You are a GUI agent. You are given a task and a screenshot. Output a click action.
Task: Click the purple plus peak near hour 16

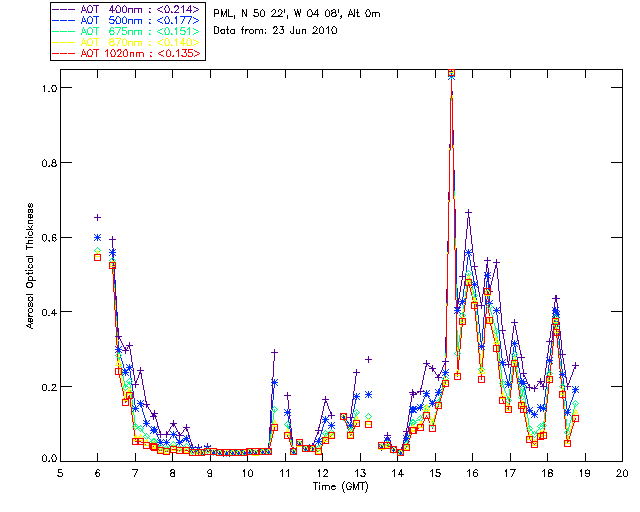(469, 213)
